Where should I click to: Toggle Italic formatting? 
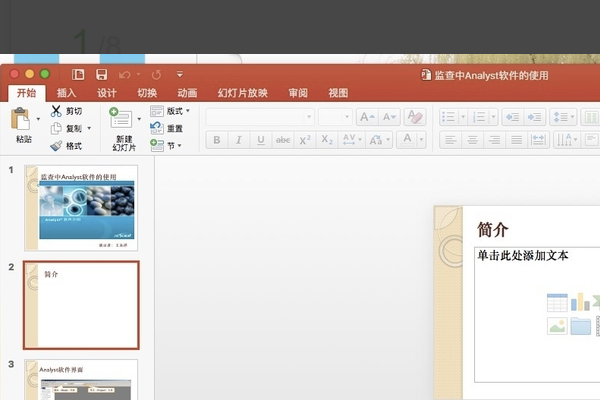[239, 140]
